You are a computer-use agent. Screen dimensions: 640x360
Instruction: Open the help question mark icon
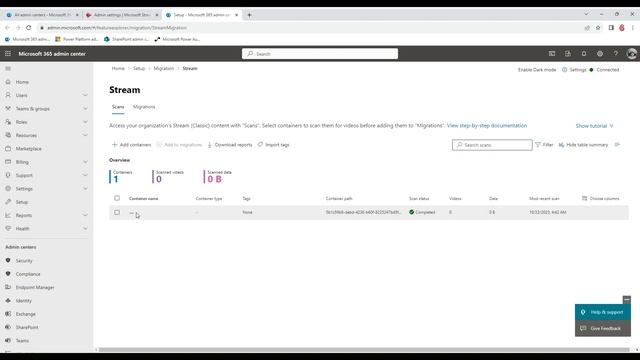coord(616,53)
